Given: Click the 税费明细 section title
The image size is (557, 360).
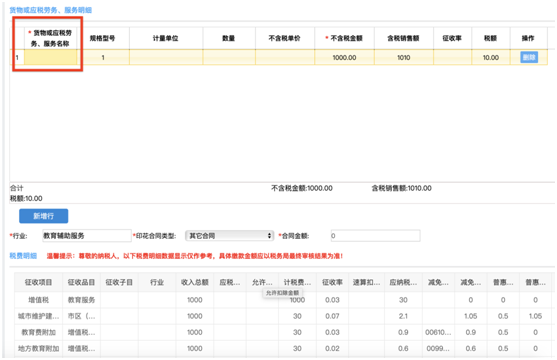Looking at the screenshot, I should 23,256.
